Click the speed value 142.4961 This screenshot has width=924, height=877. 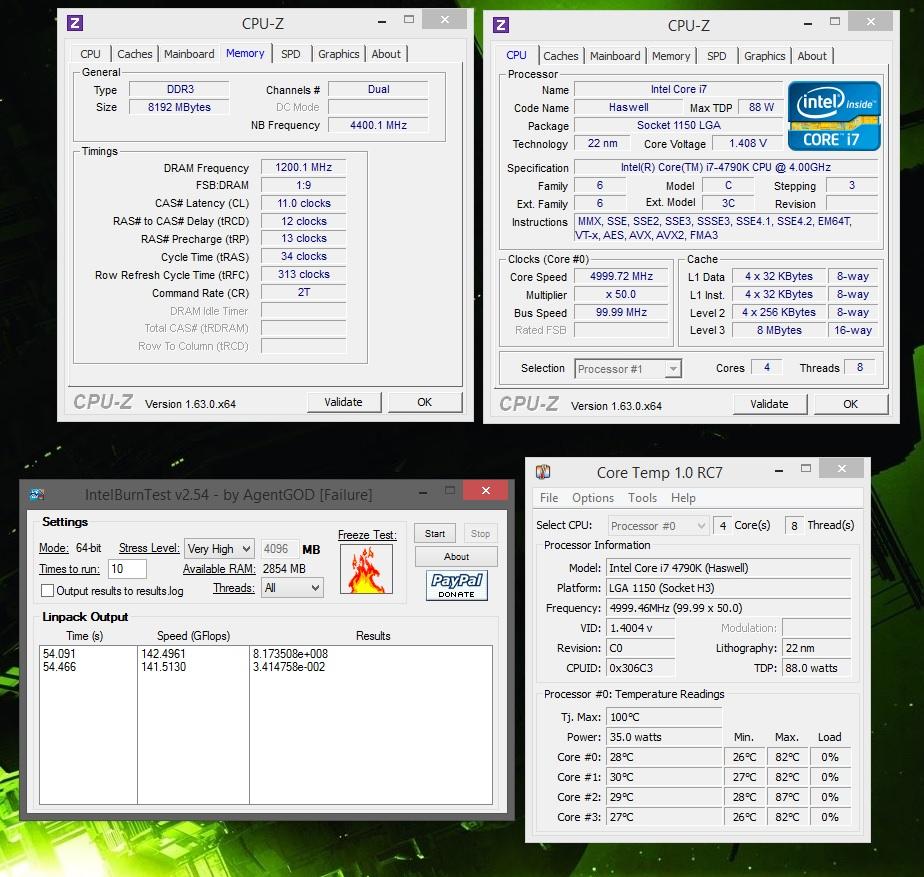click(163, 654)
